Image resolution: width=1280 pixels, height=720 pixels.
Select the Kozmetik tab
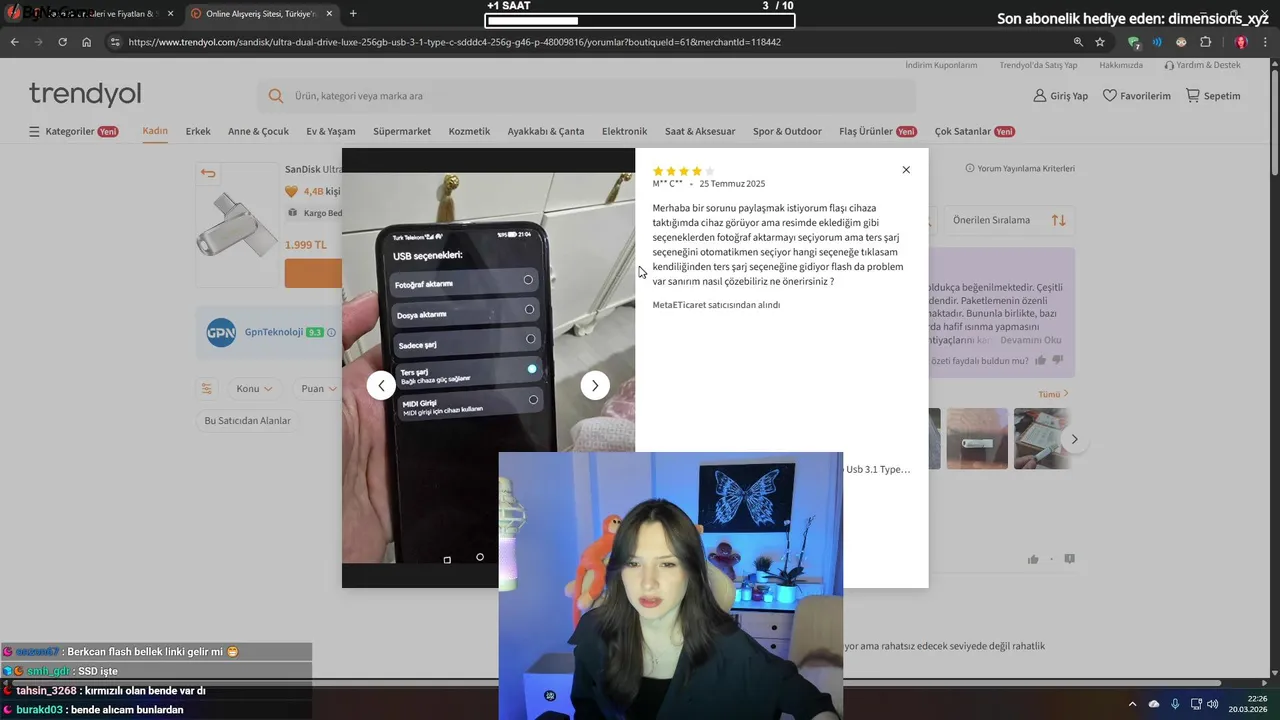(x=469, y=131)
